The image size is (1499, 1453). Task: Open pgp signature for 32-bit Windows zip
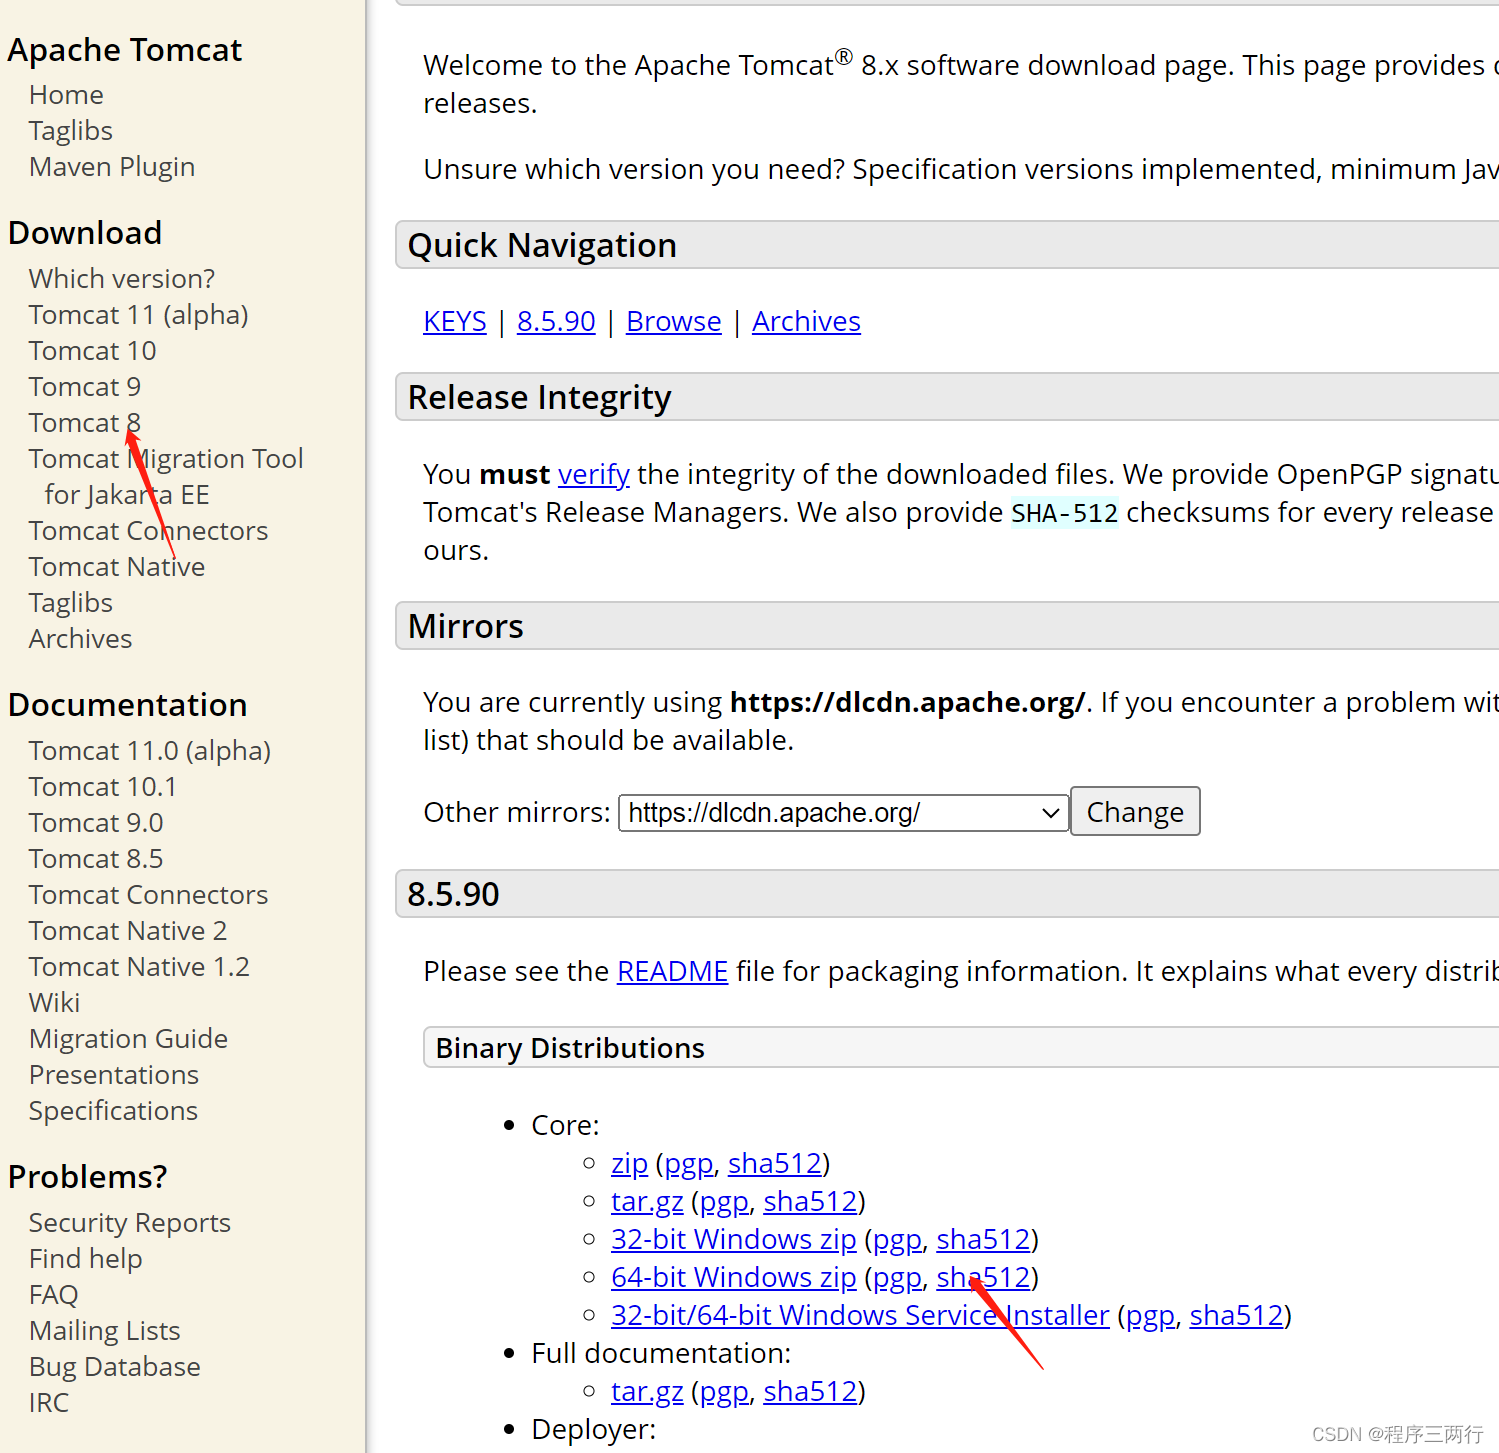(898, 1240)
